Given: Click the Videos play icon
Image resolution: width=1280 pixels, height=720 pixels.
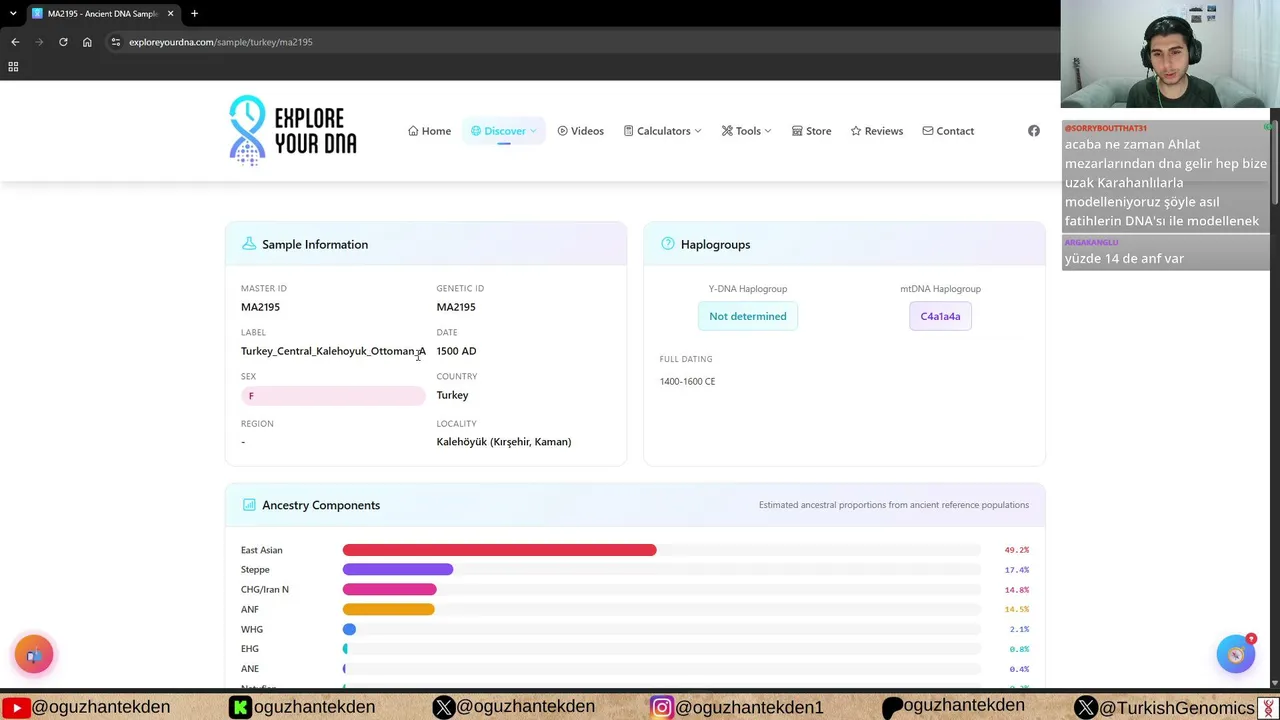Looking at the screenshot, I should (563, 131).
